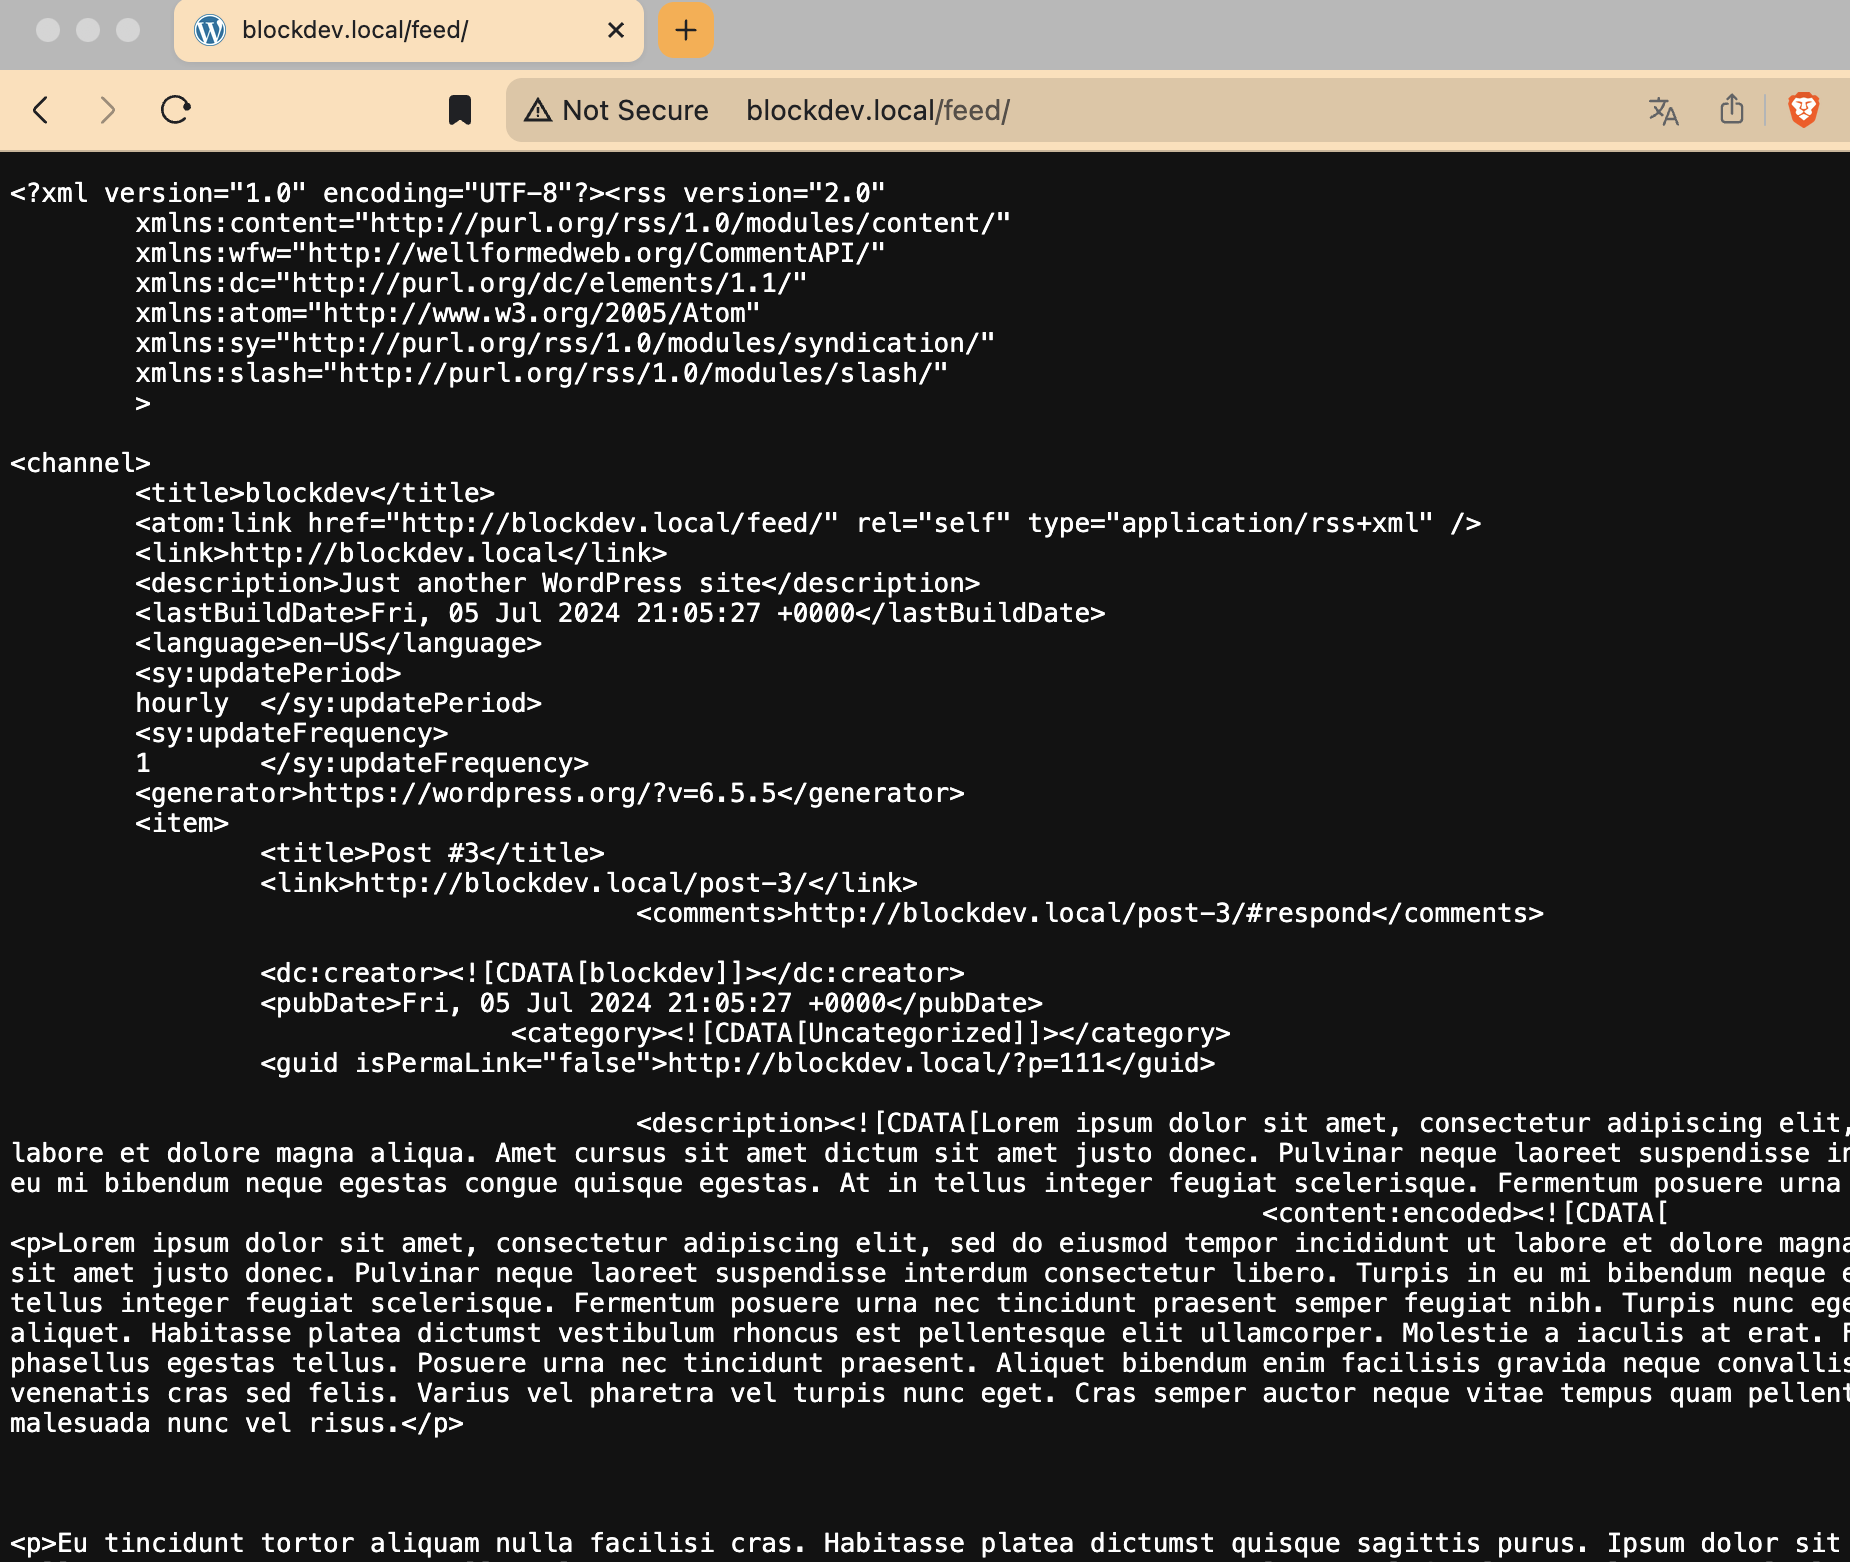Click the post-3 link line
Viewport: 1850px width, 1562px height.
pyautogui.click(x=589, y=883)
